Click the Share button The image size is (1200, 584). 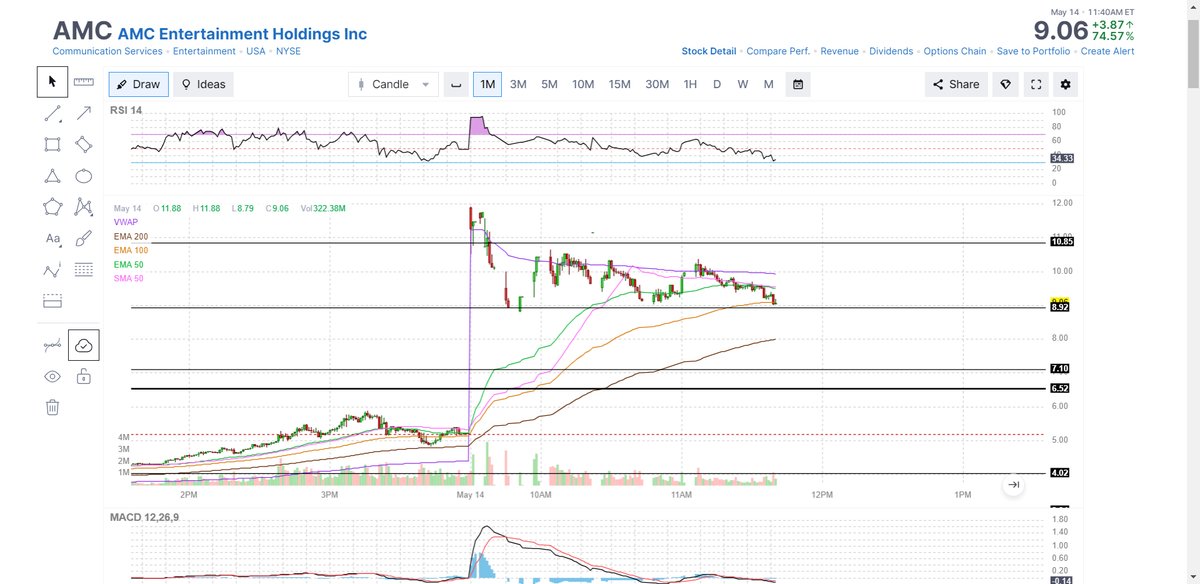pyautogui.click(x=956, y=84)
